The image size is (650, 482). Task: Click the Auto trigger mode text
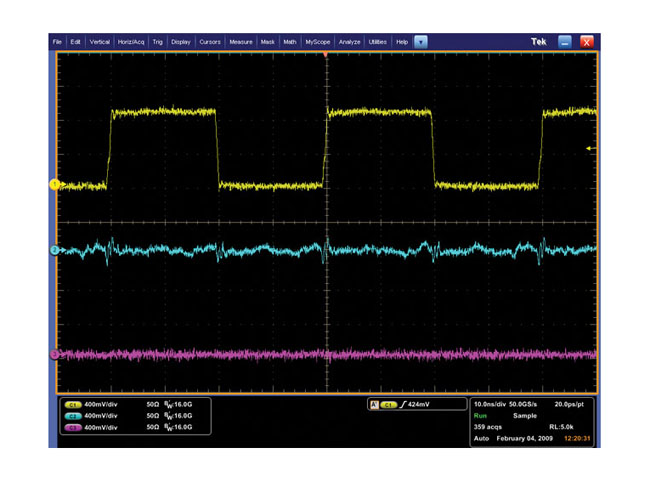tap(481, 438)
